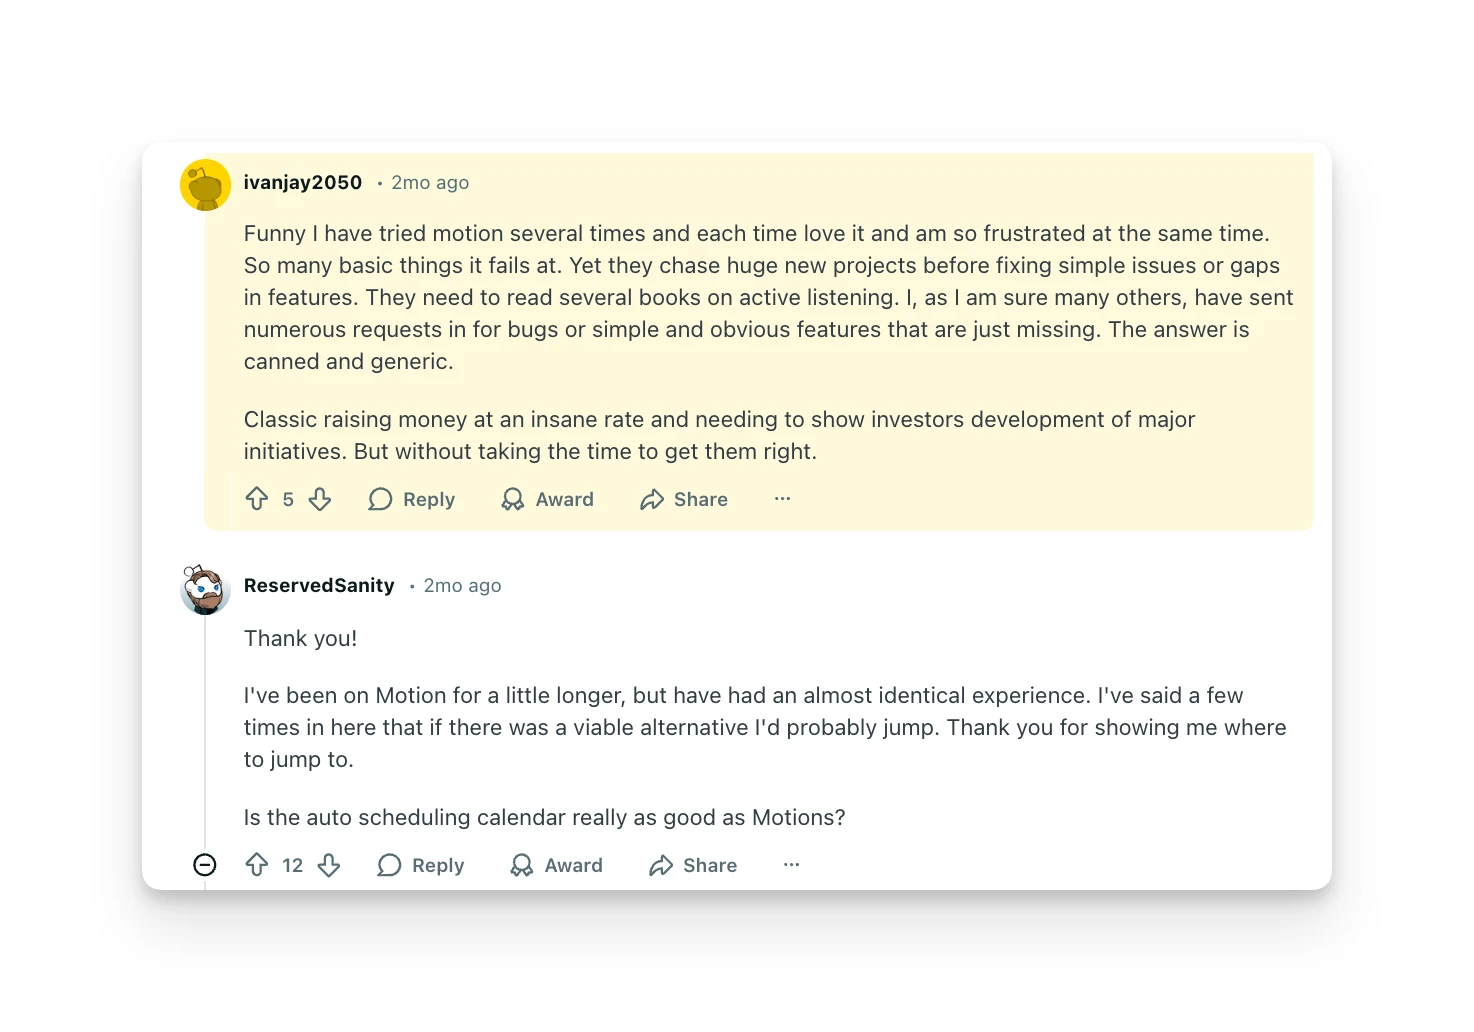Give an Award to ivanjay2050's comment

[x=547, y=499]
